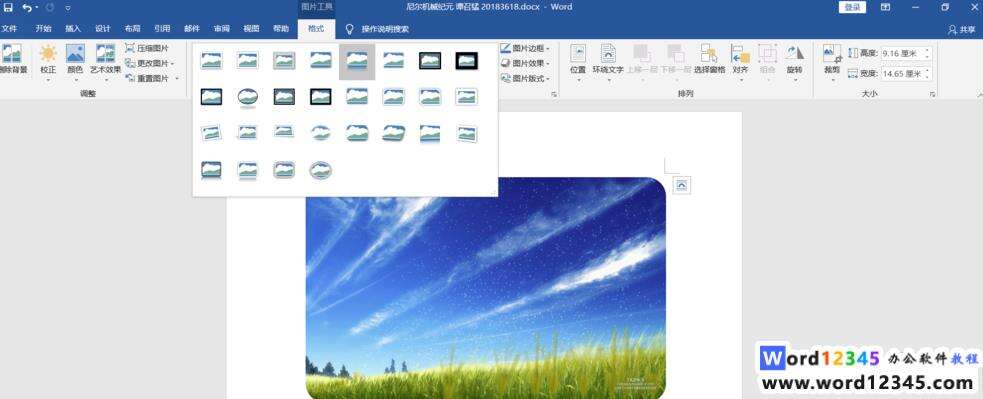Screen dimensions: 983x399
Task: Open the 文件 tab
Action: [x=9, y=29]
